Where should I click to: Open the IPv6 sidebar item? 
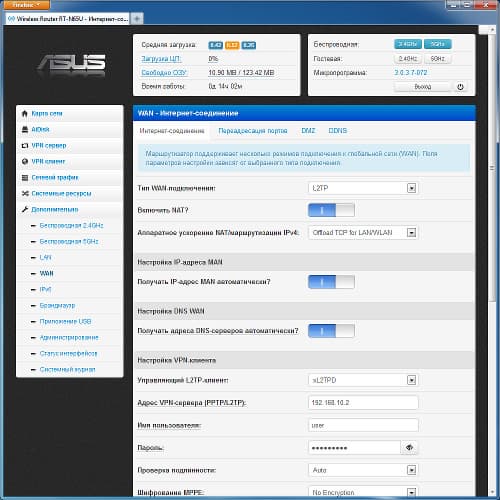pos(45,290)
